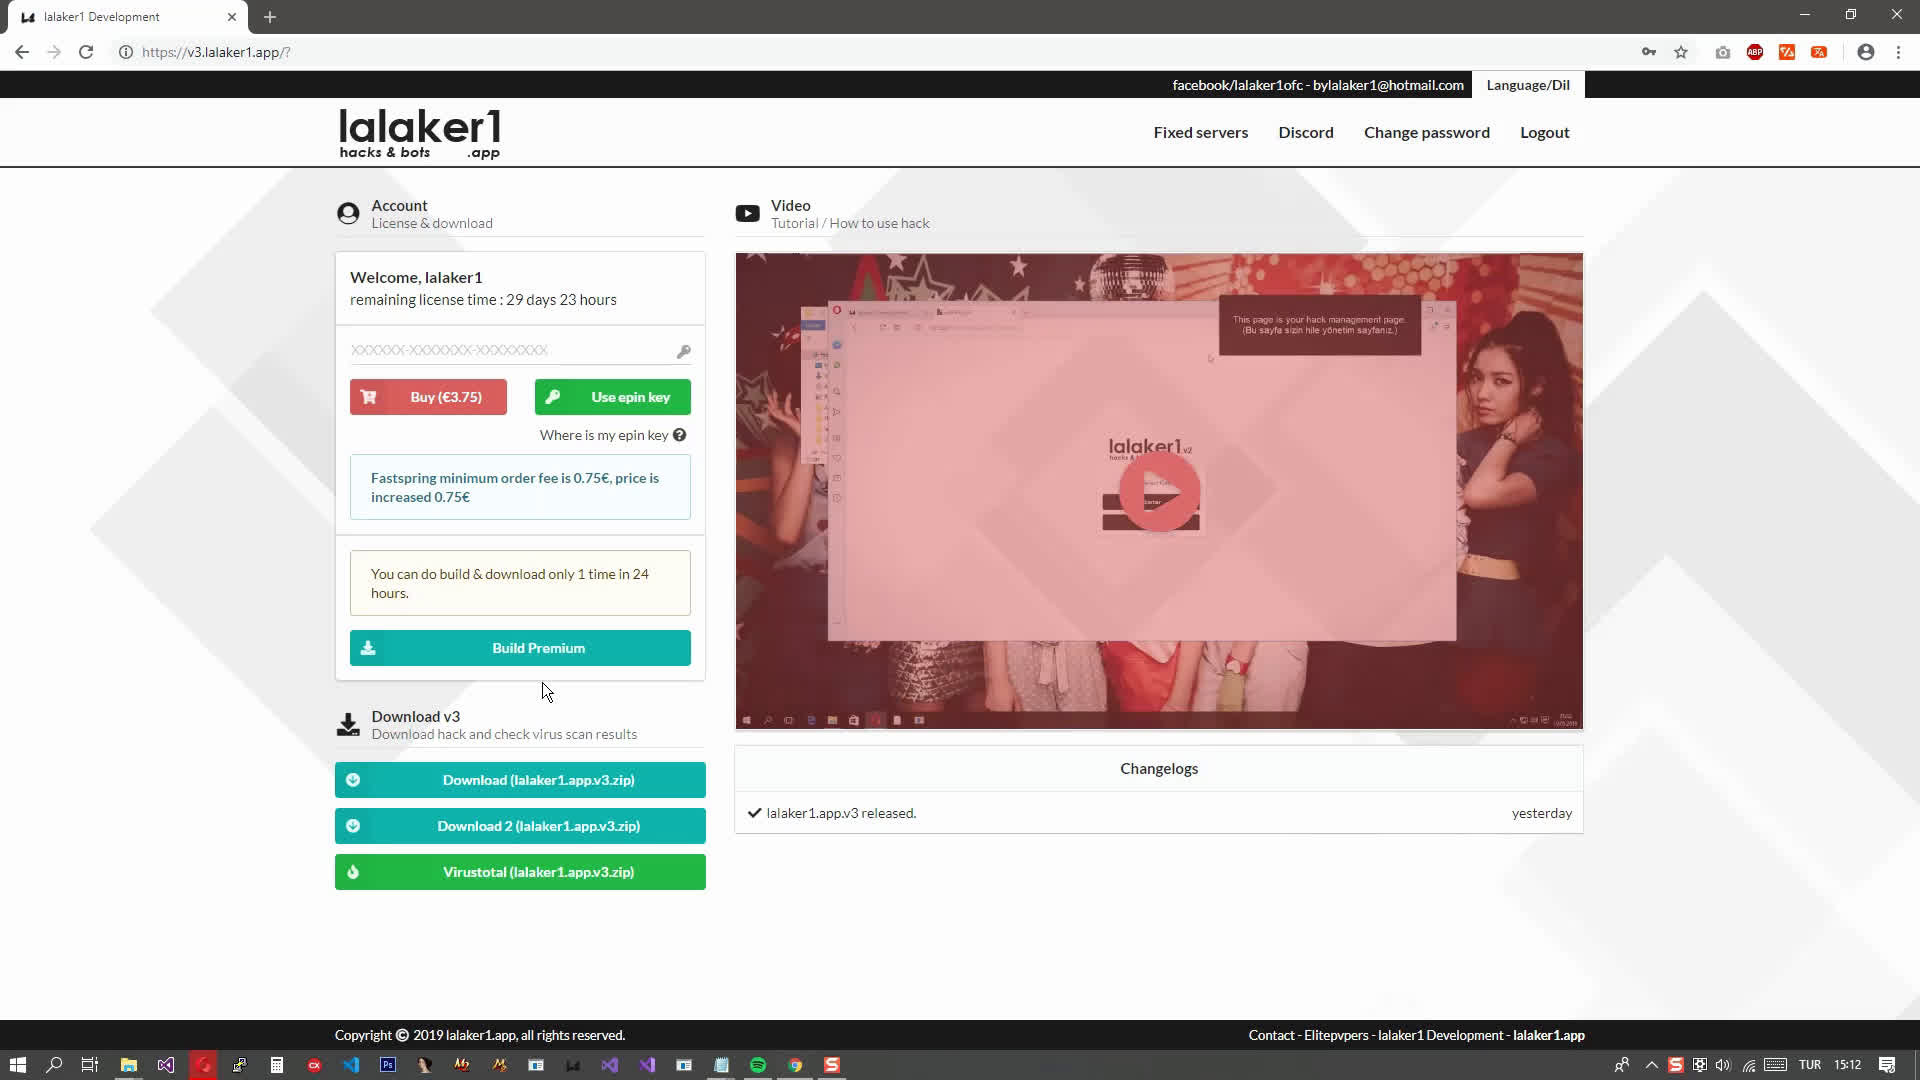
Task: Select the lalaker1 Development tab
Action: pos(125,17)
